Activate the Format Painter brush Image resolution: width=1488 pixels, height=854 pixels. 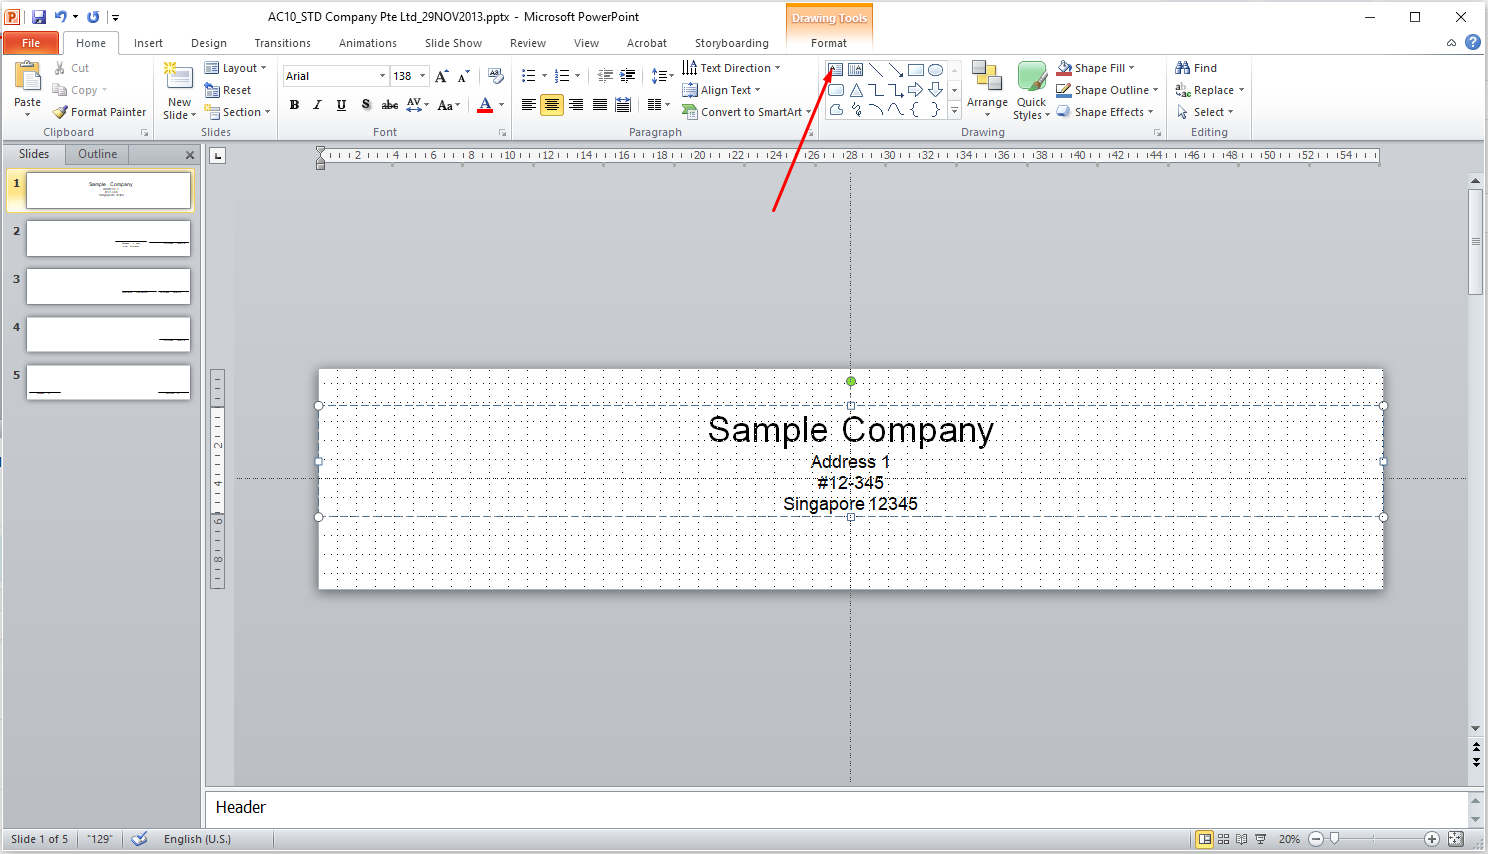pos(99,112)
